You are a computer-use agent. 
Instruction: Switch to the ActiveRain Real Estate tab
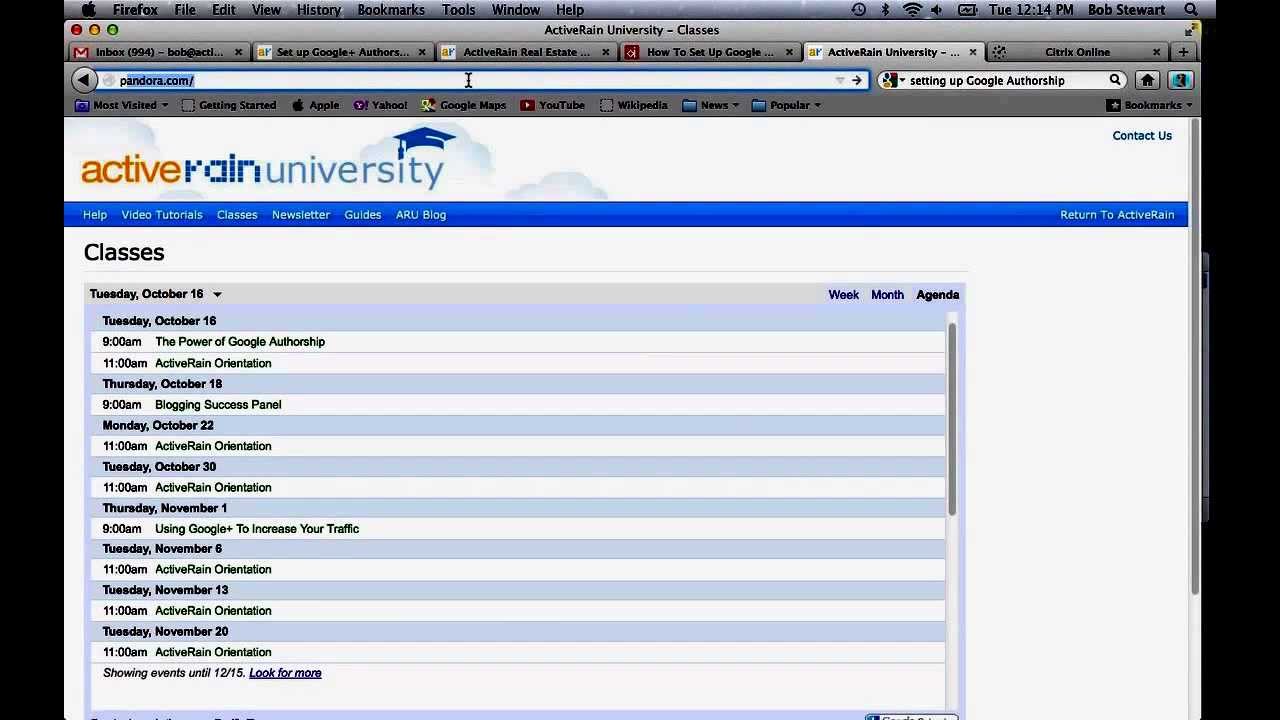click(x=523, y=52)
